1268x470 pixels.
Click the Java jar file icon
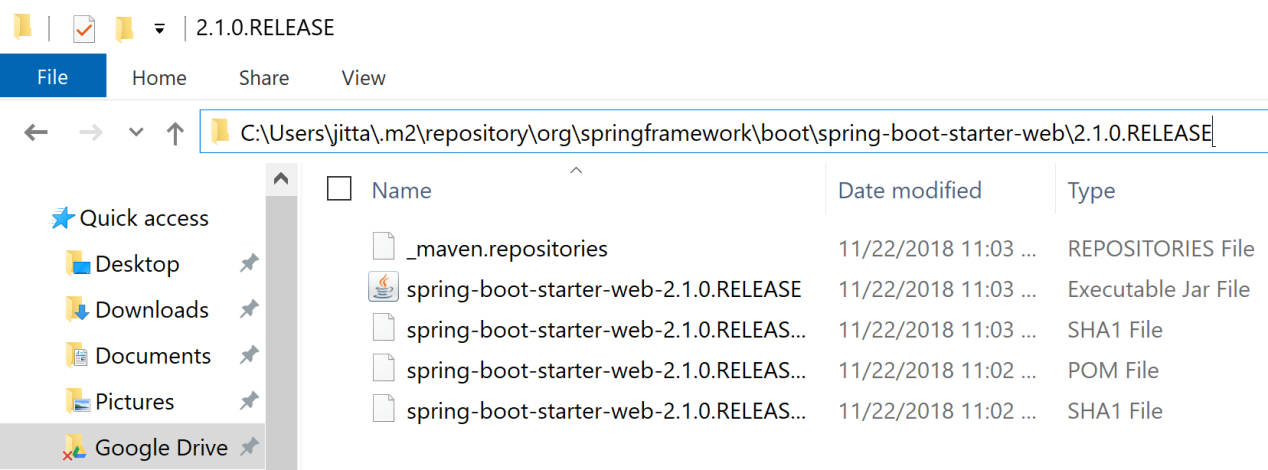383,289
